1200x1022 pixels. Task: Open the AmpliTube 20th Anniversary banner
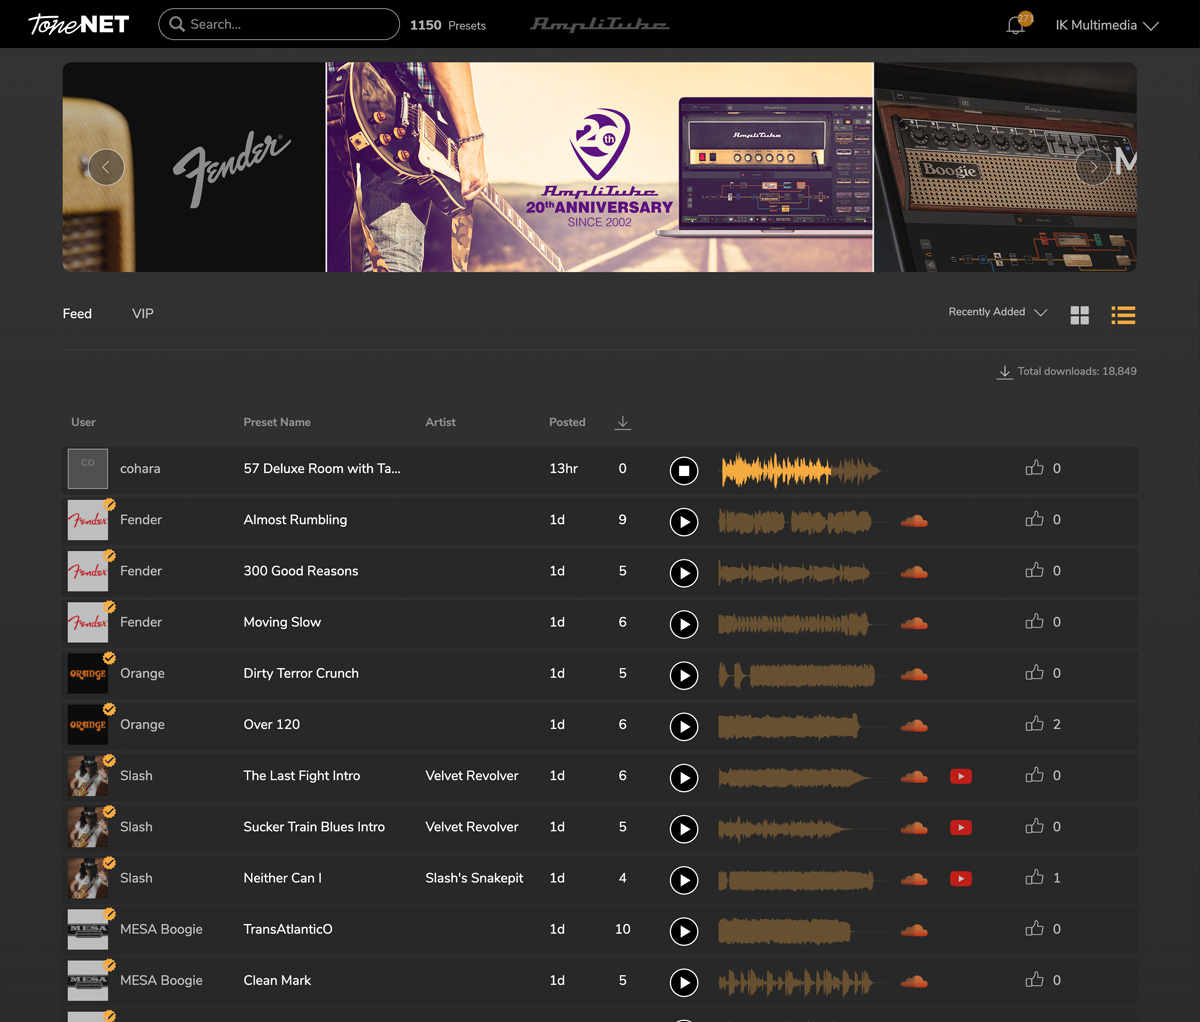[600, 167]
